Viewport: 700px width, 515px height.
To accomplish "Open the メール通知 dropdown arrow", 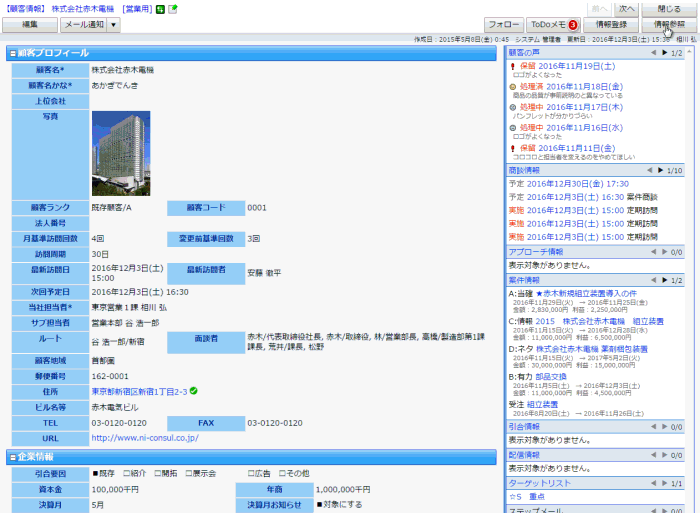I will 112,24.
